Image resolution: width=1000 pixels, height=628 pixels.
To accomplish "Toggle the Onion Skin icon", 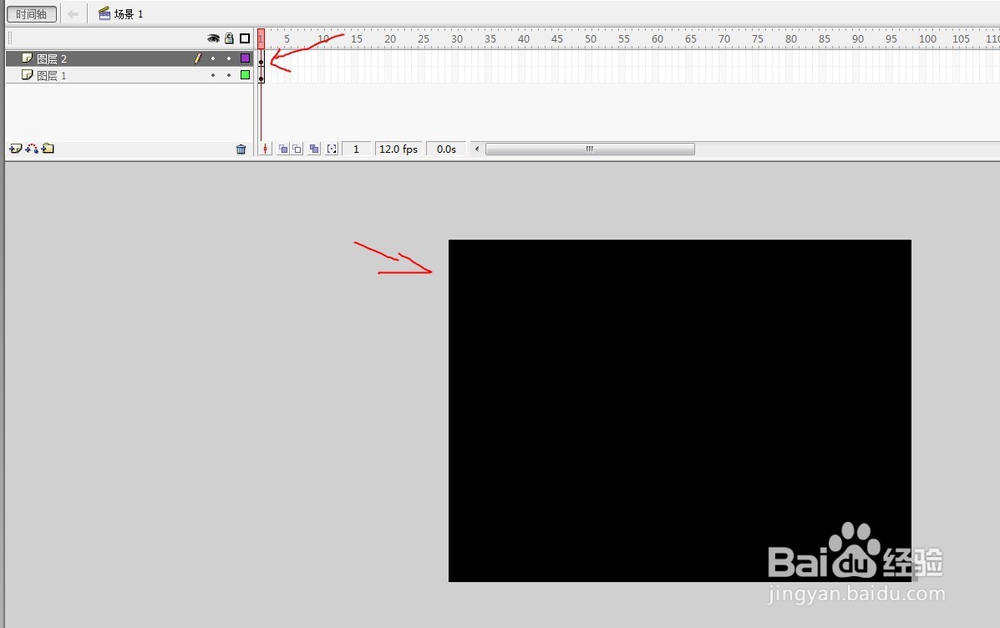I will 283,149.
